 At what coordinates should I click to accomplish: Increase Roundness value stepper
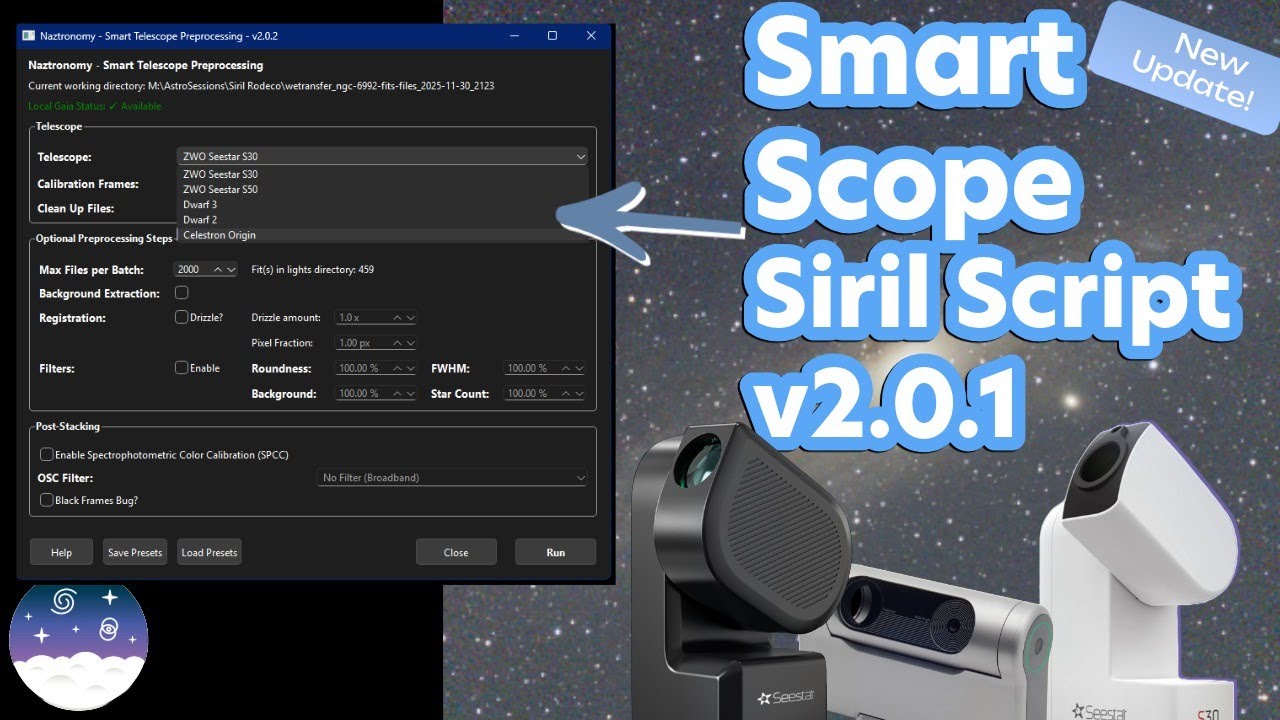[x=396, y=368]
